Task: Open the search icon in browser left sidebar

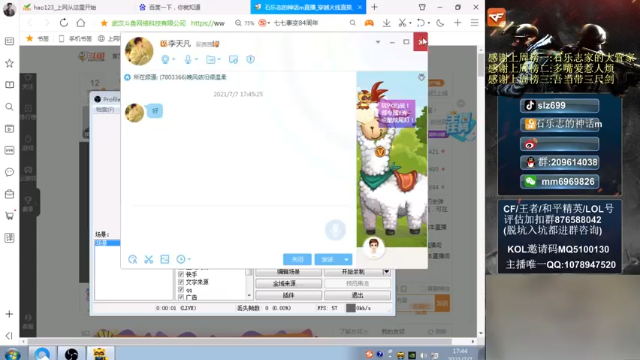Action: (9, 107)
